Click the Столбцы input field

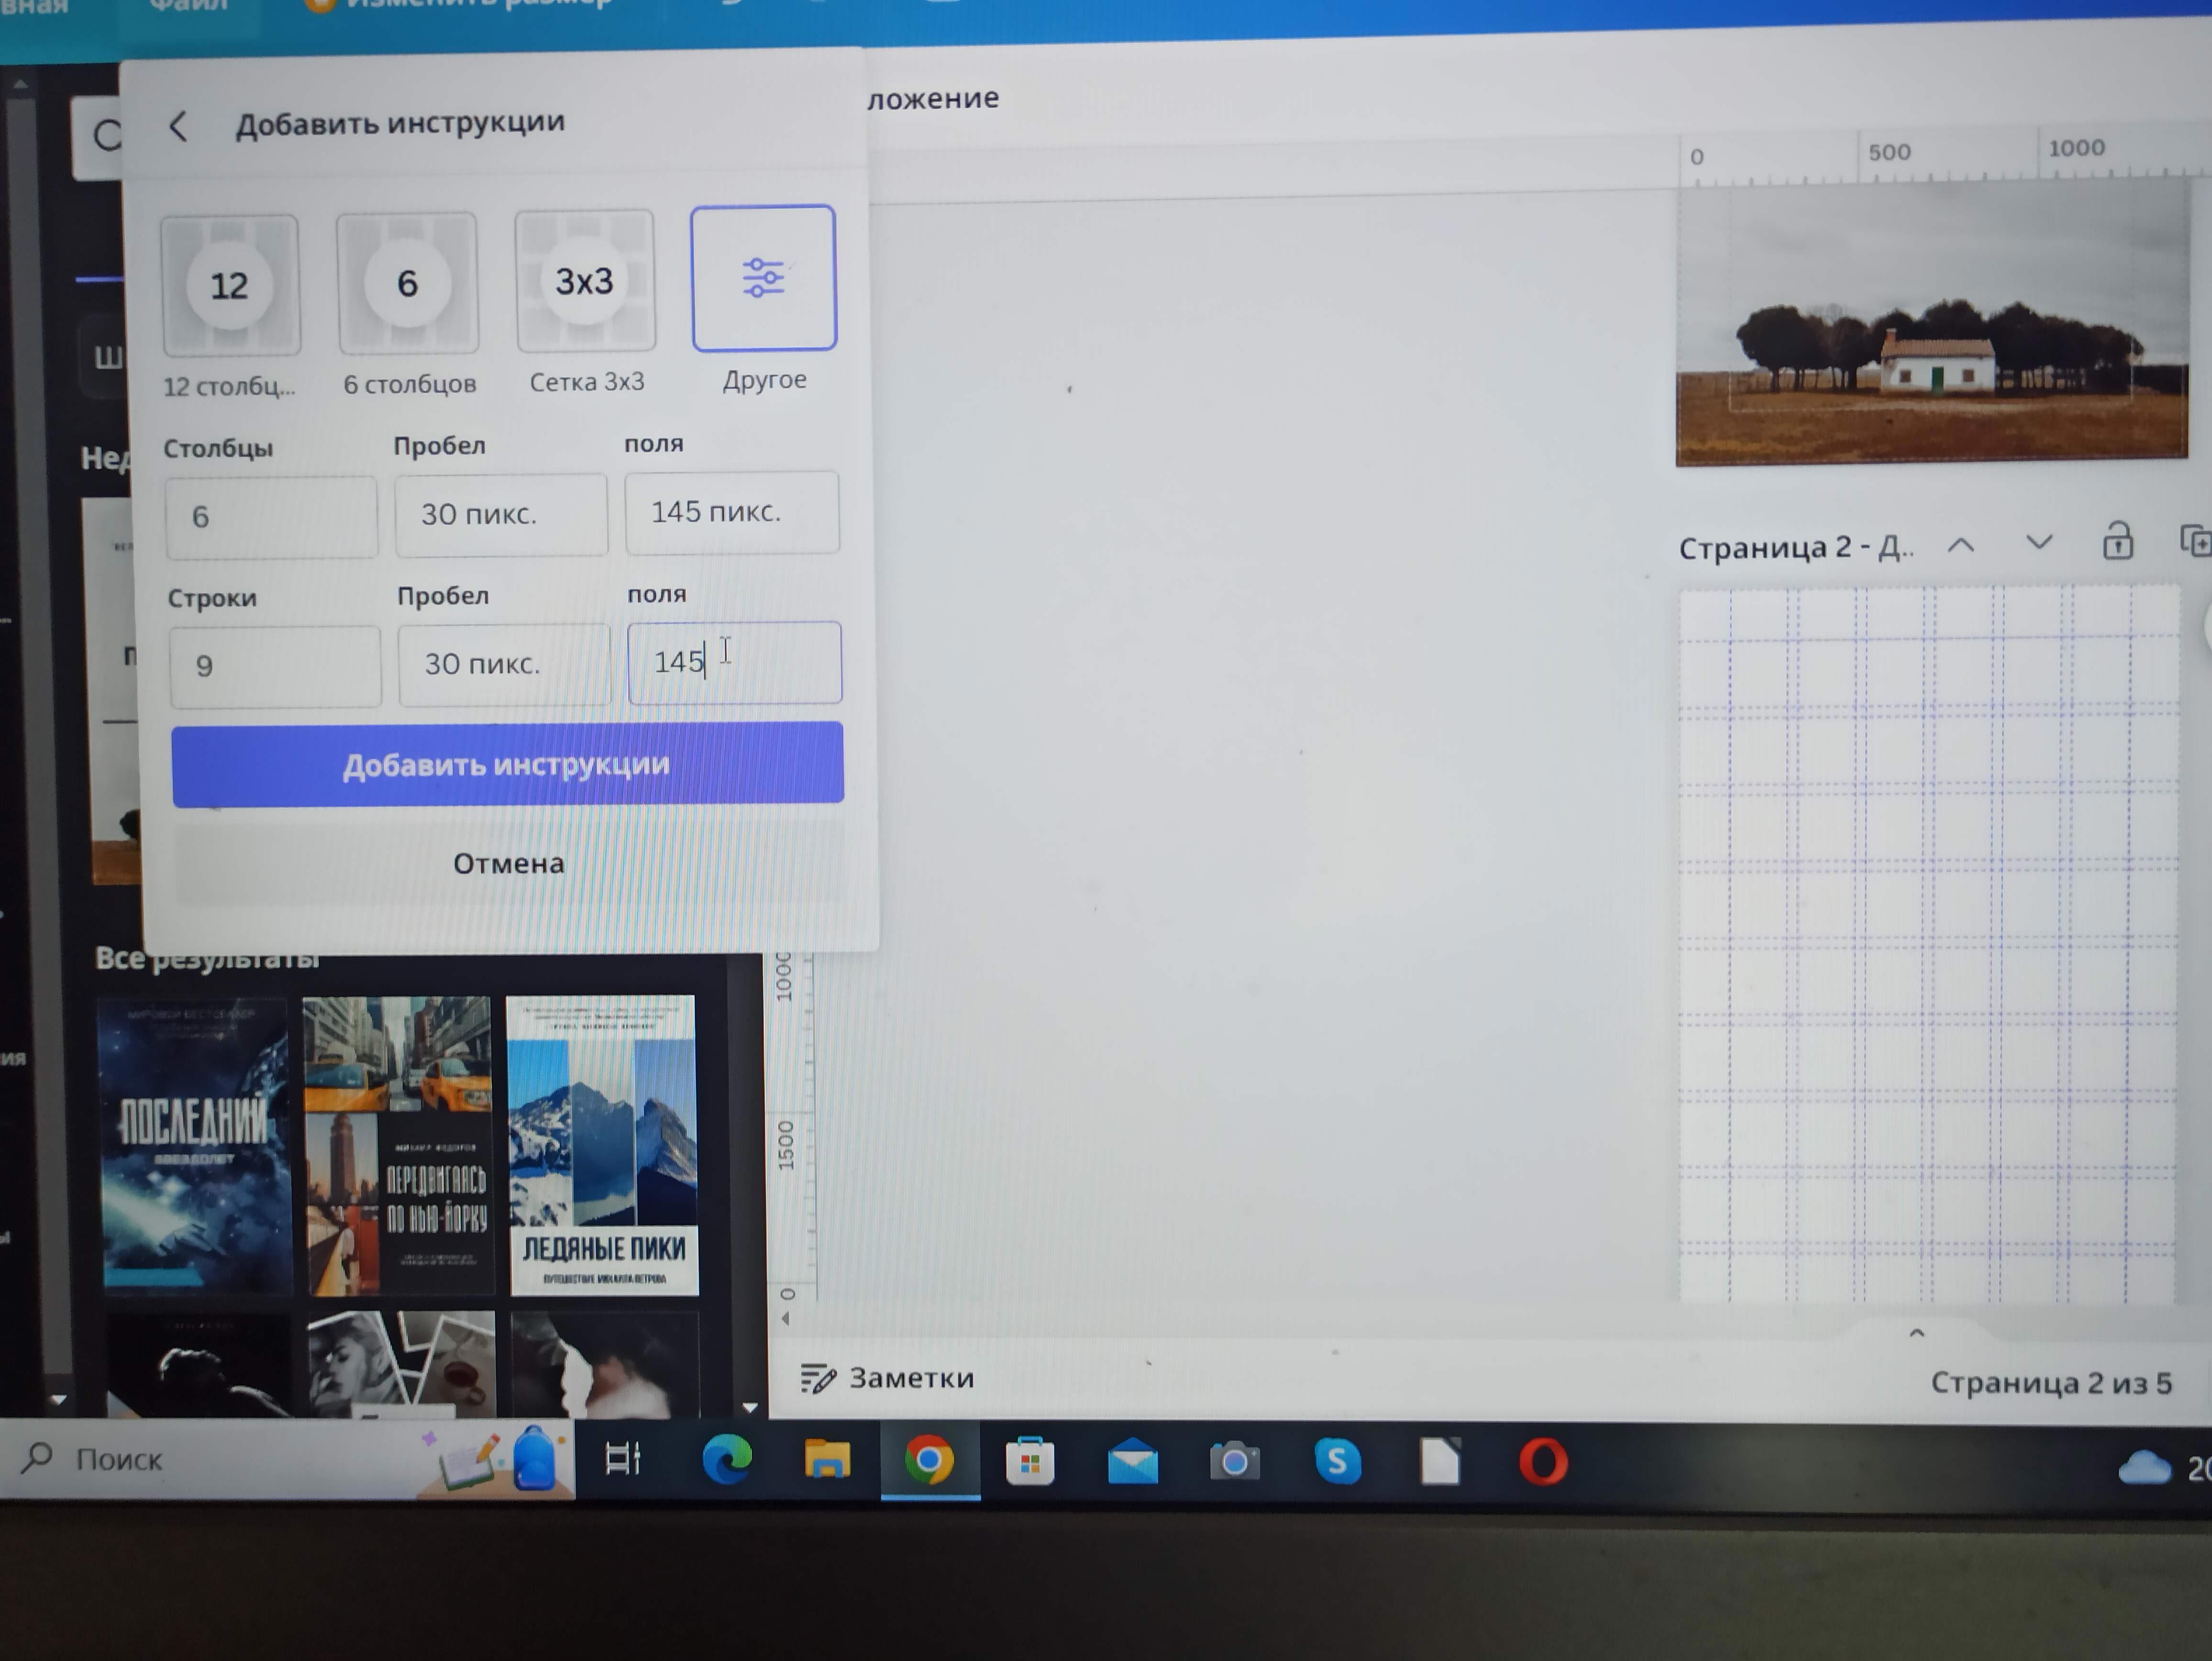point(271,517)
